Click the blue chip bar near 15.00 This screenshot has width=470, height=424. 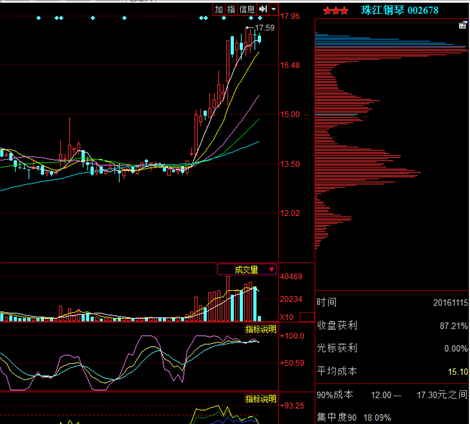coord(336,114)
